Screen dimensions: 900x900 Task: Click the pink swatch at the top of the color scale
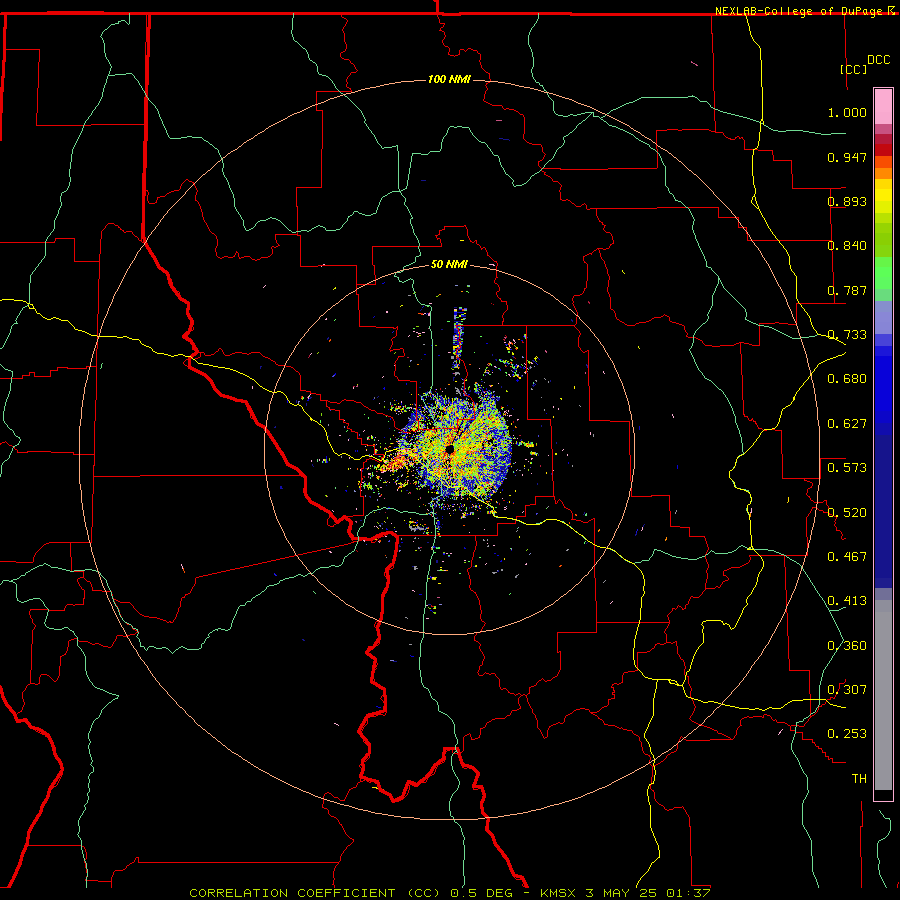click(883, 107)
